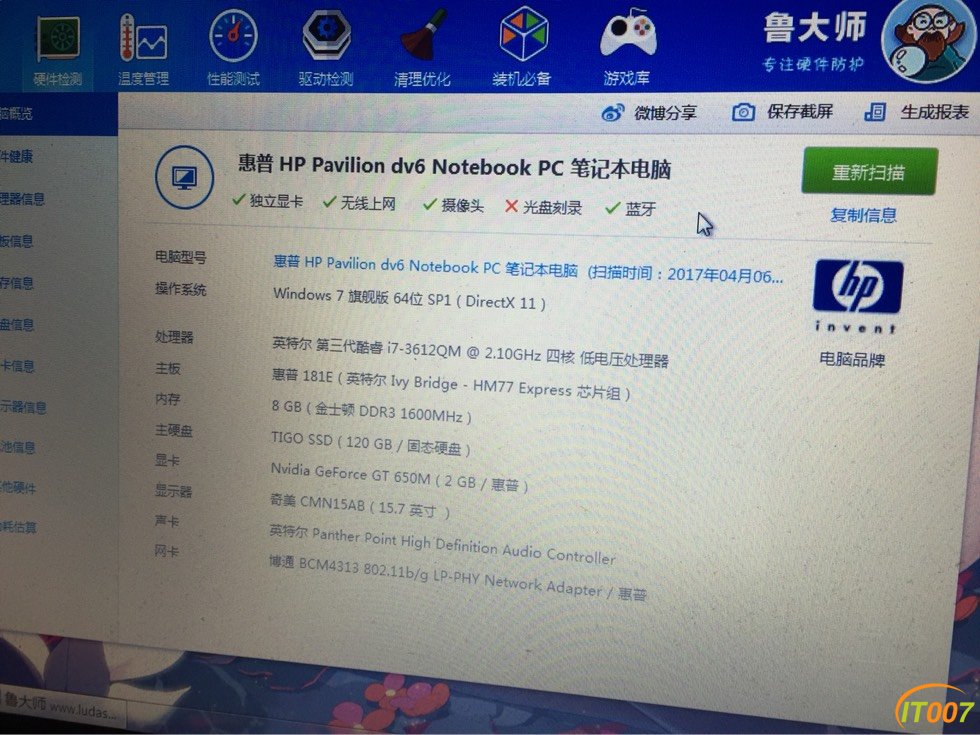980x735 pixels.
Task: Click the 8 GB 金士顿 DDR3 line
Action: [x=371, y=411]
